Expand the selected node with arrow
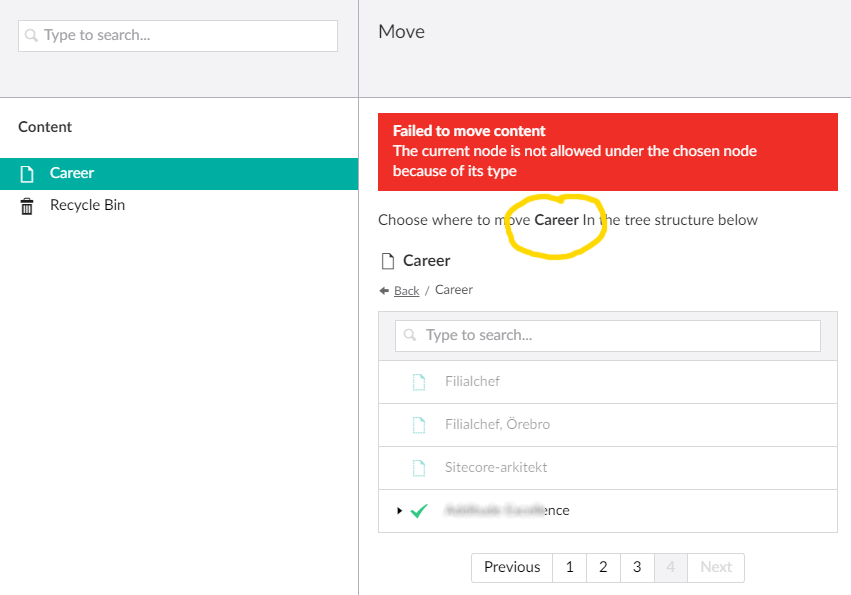Screen dimensions: 851x595 [399, 511]
